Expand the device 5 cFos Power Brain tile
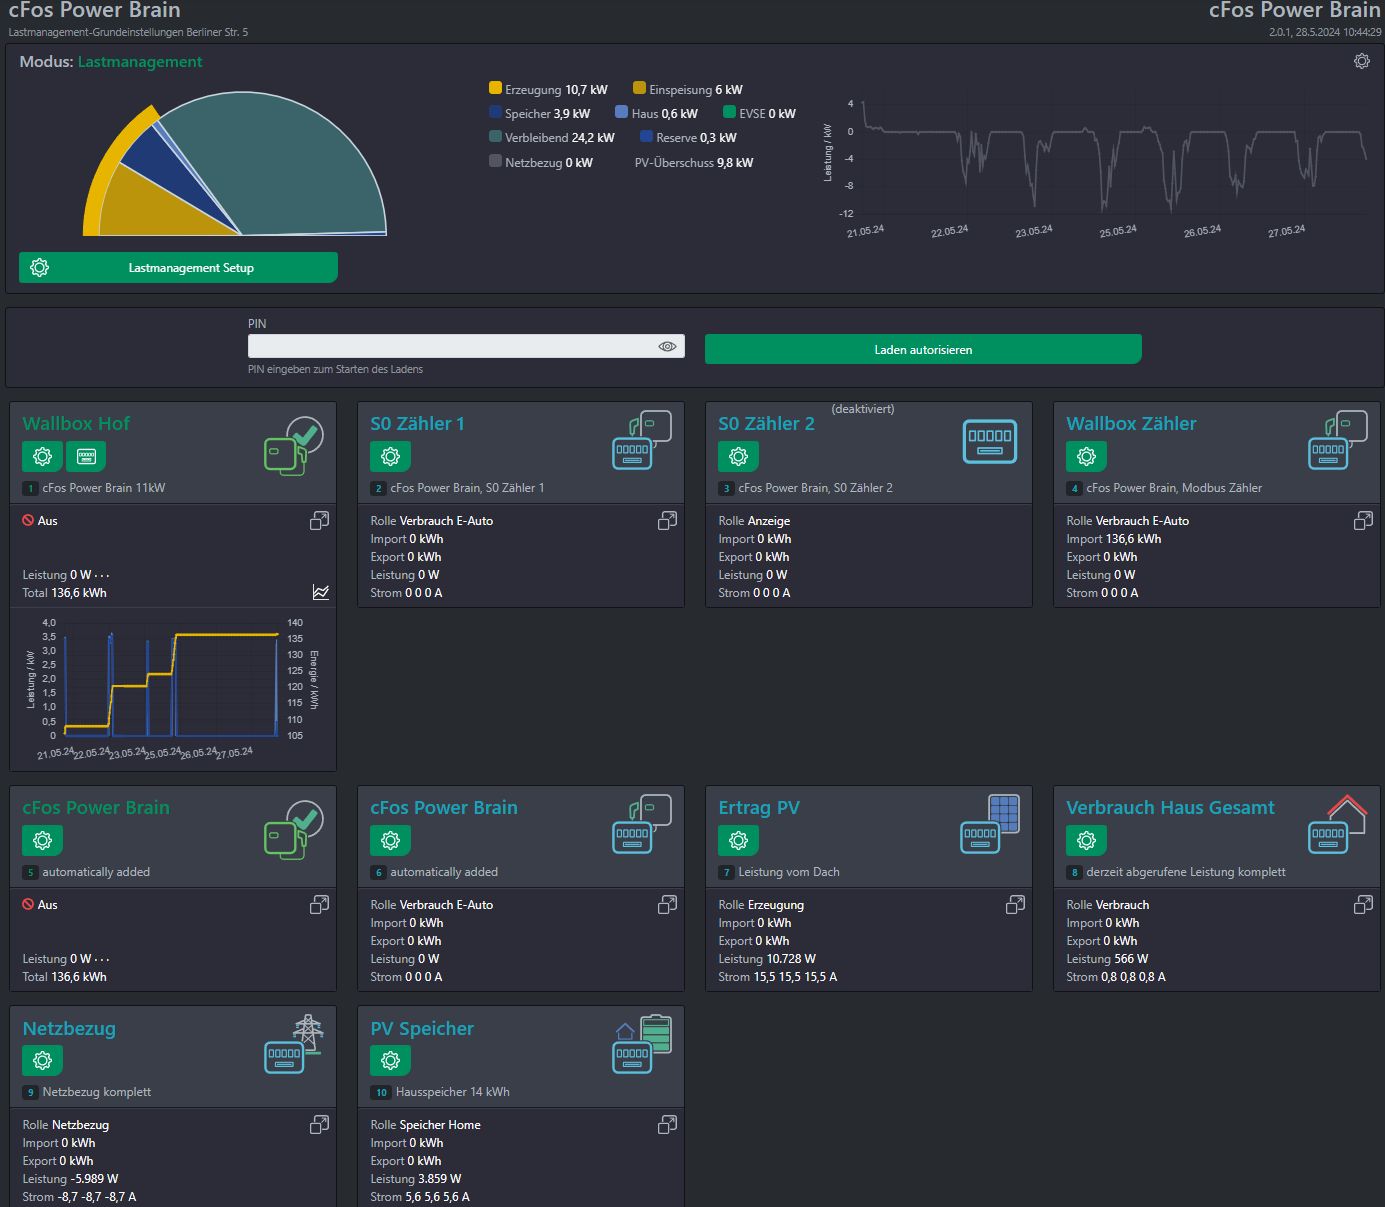Viewport: 1385px width, 1207px height. (x=319, y=905)
